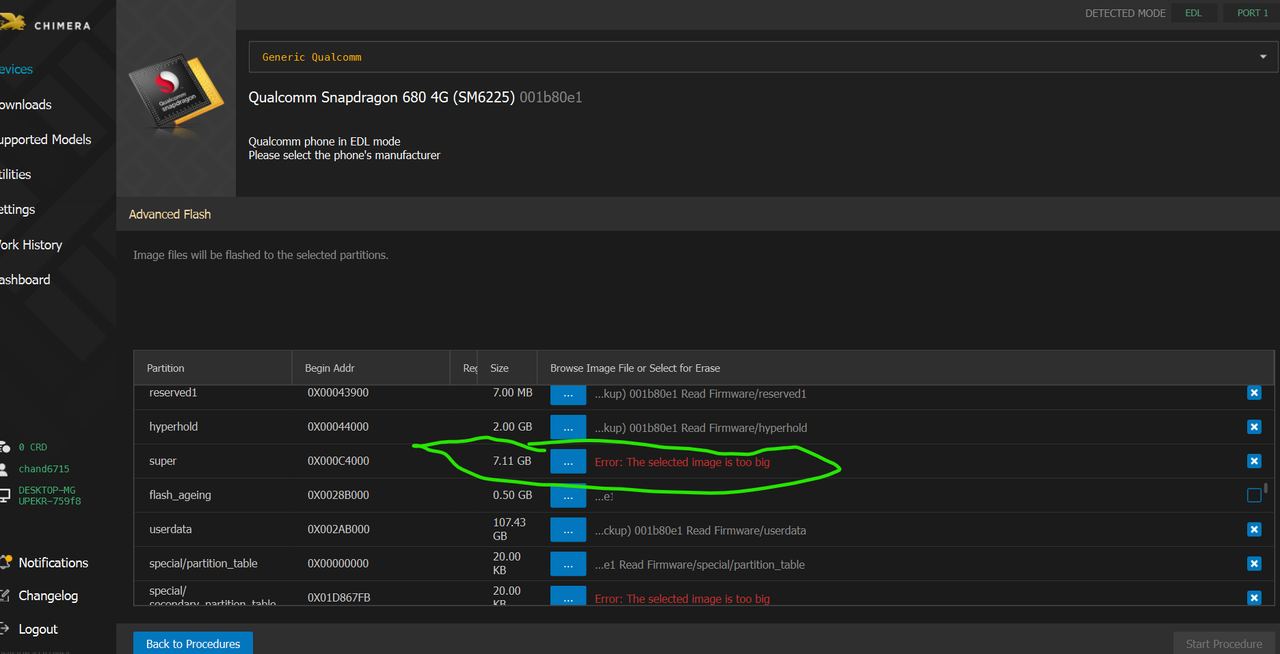Browse image file for hyperhold partition
The height and width of the screenshot is (654, 1280).
[x=568, y=427]
